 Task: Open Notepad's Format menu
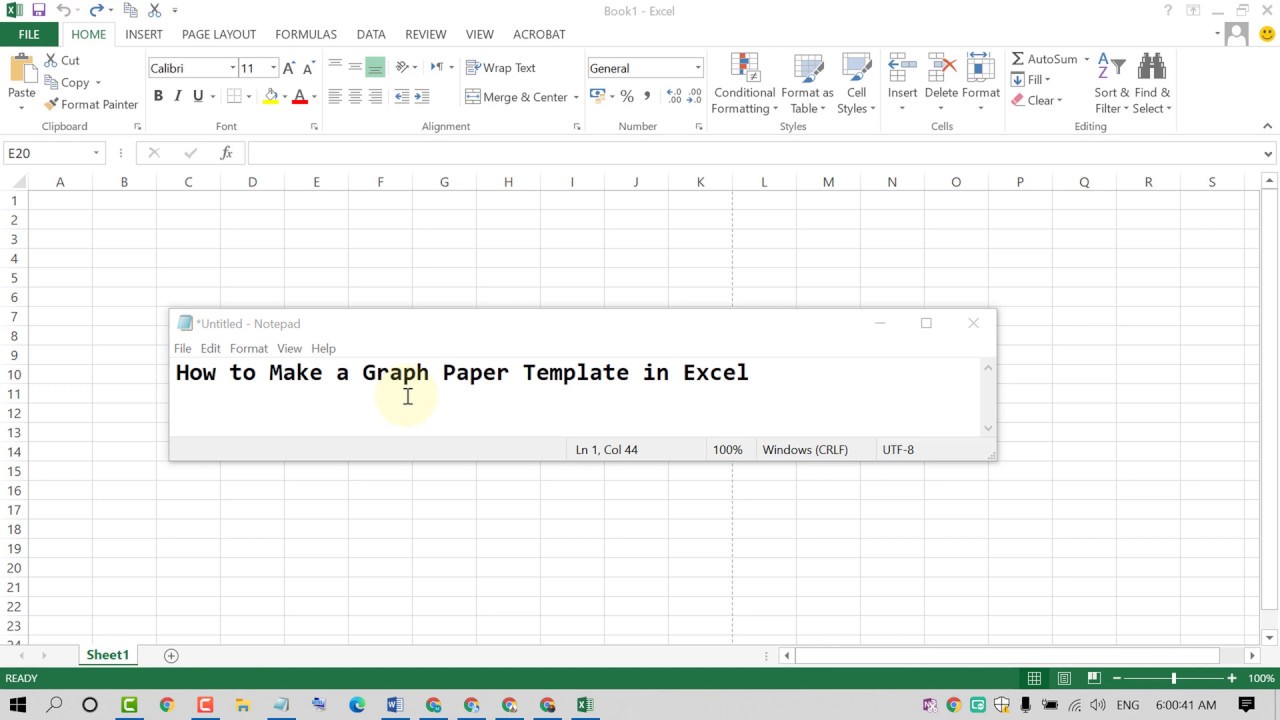(248, 348)
